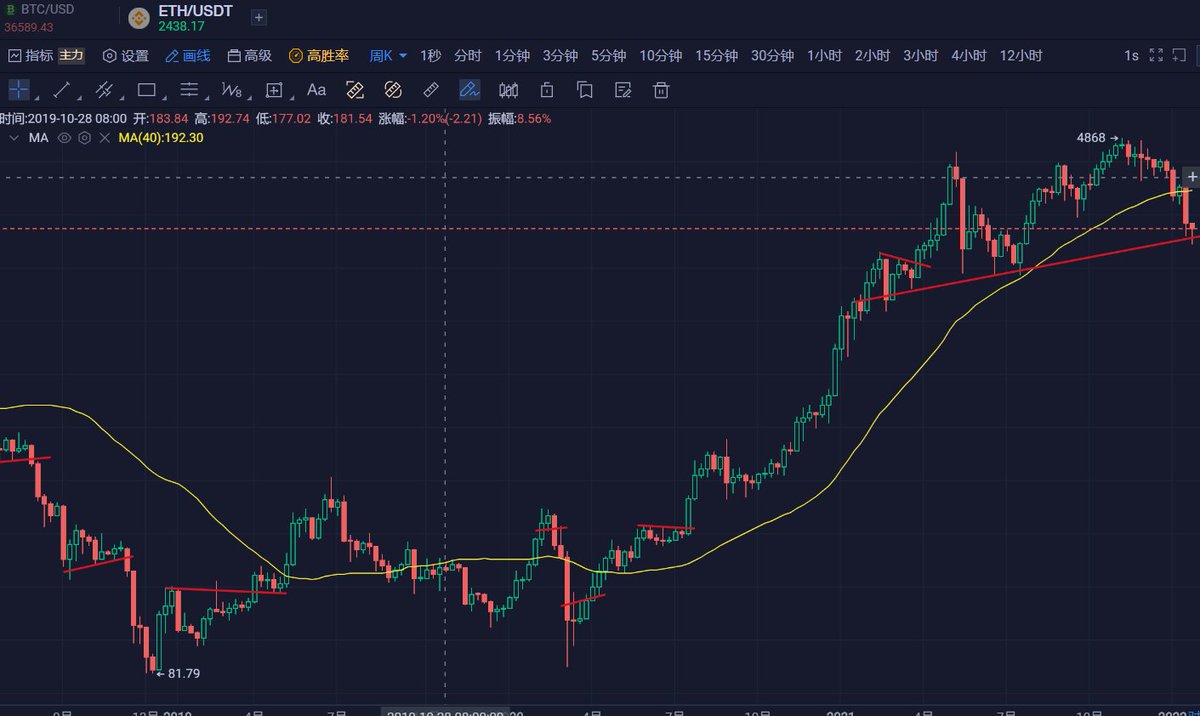This screenshot has height=716, width=1200.
Task: Select the trend line drawing tool
Action: (61, 90)
